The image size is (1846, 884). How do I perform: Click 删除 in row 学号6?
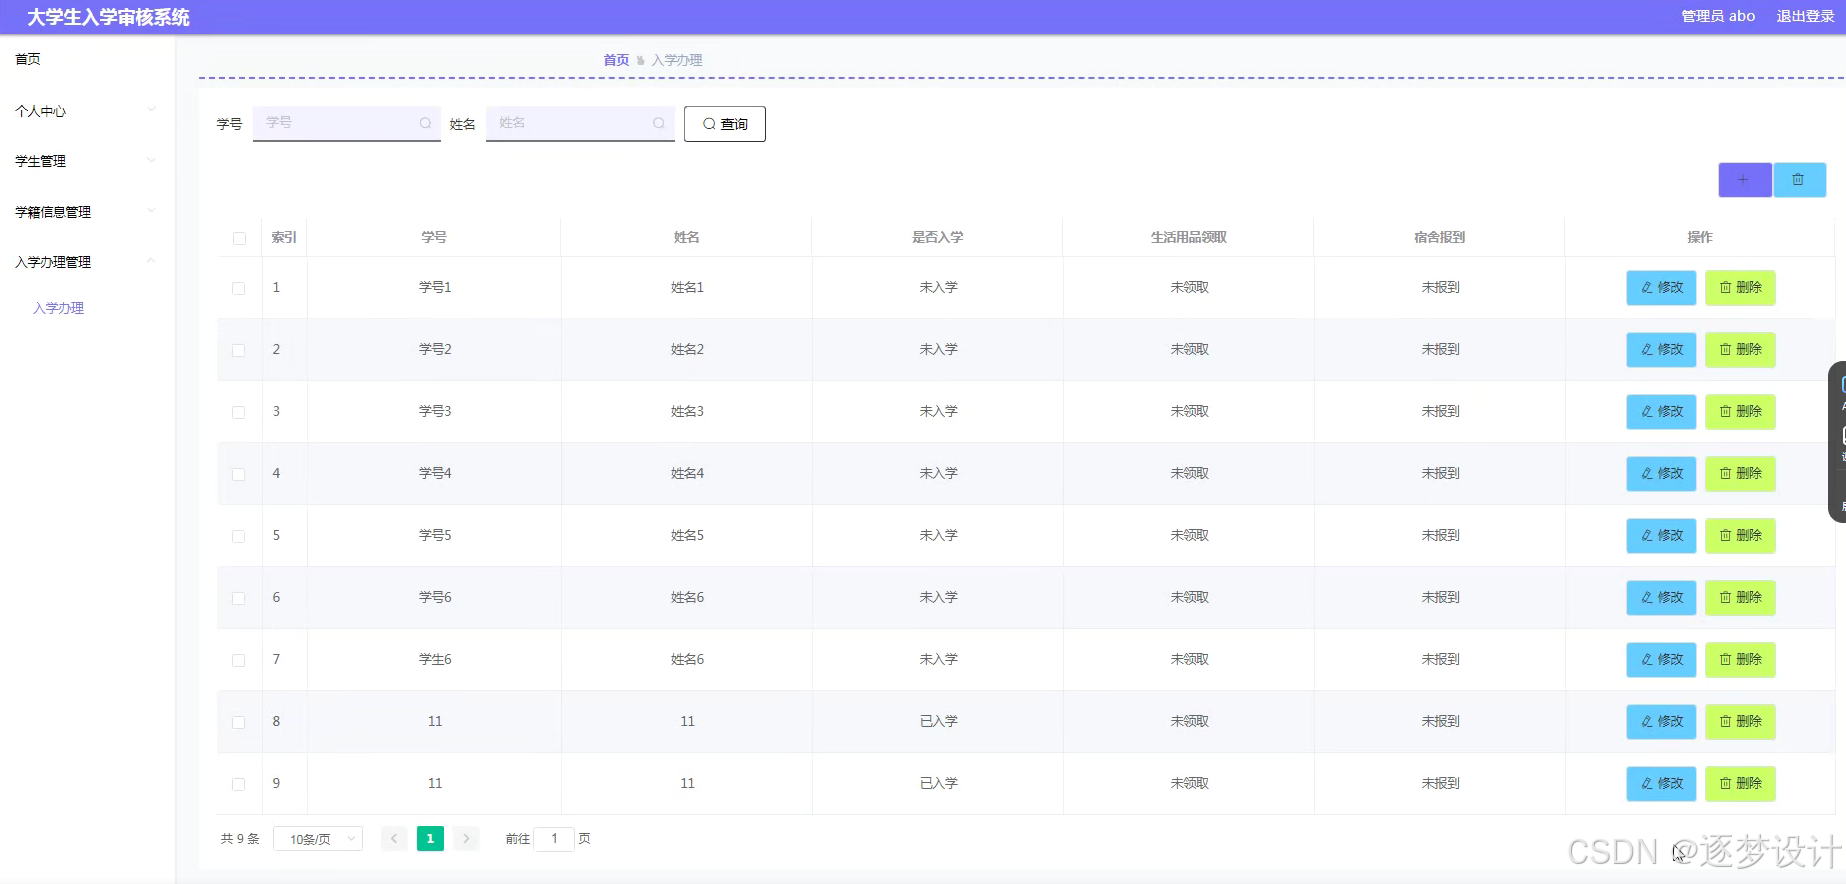(x=1740, y=598)
